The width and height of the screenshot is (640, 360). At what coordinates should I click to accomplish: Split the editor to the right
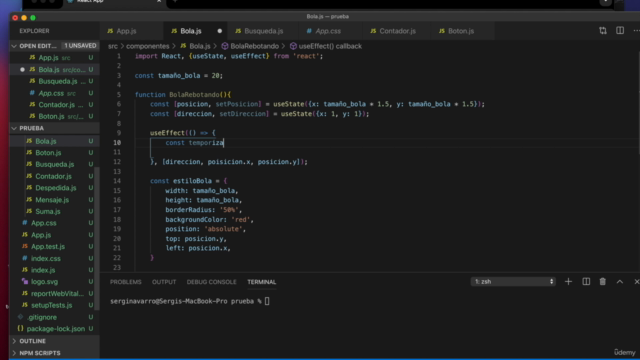coord(620,31)
